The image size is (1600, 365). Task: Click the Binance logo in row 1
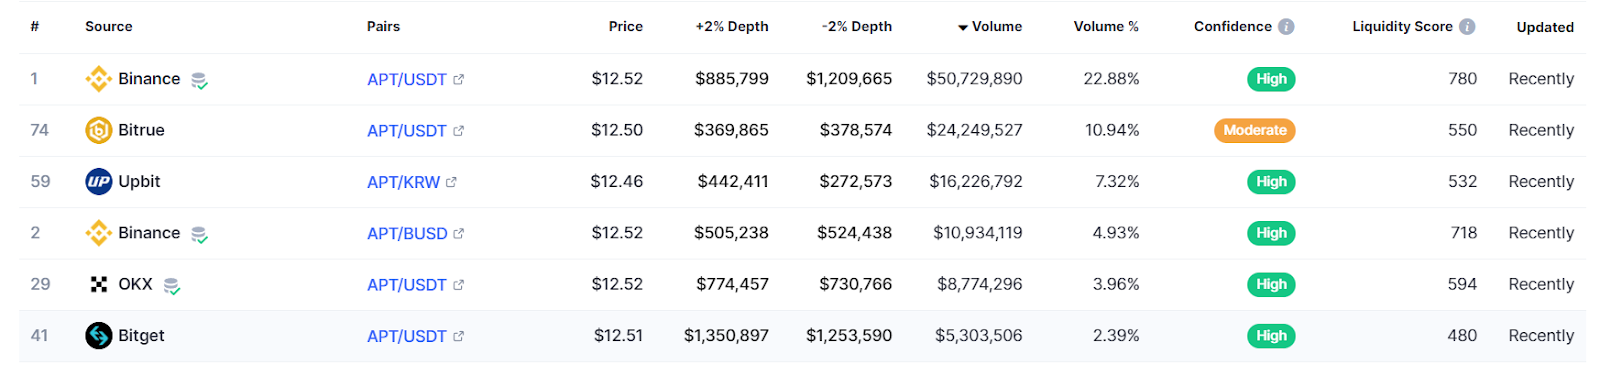[x=98, y=79]
